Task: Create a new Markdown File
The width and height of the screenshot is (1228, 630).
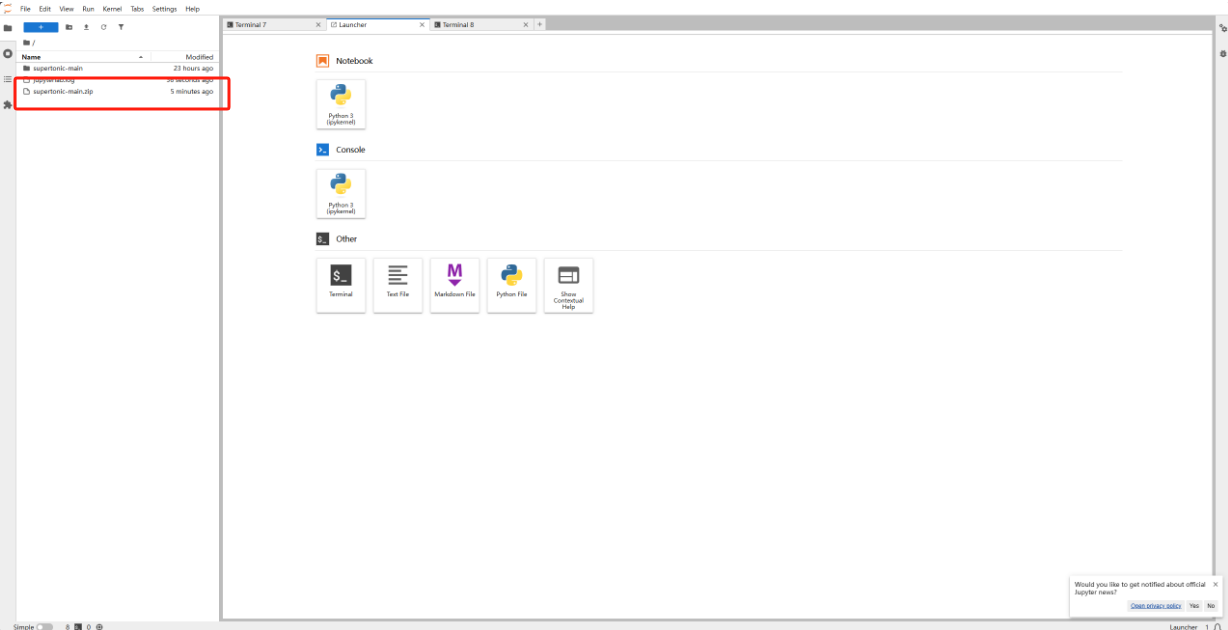Action: click(455, 286)
